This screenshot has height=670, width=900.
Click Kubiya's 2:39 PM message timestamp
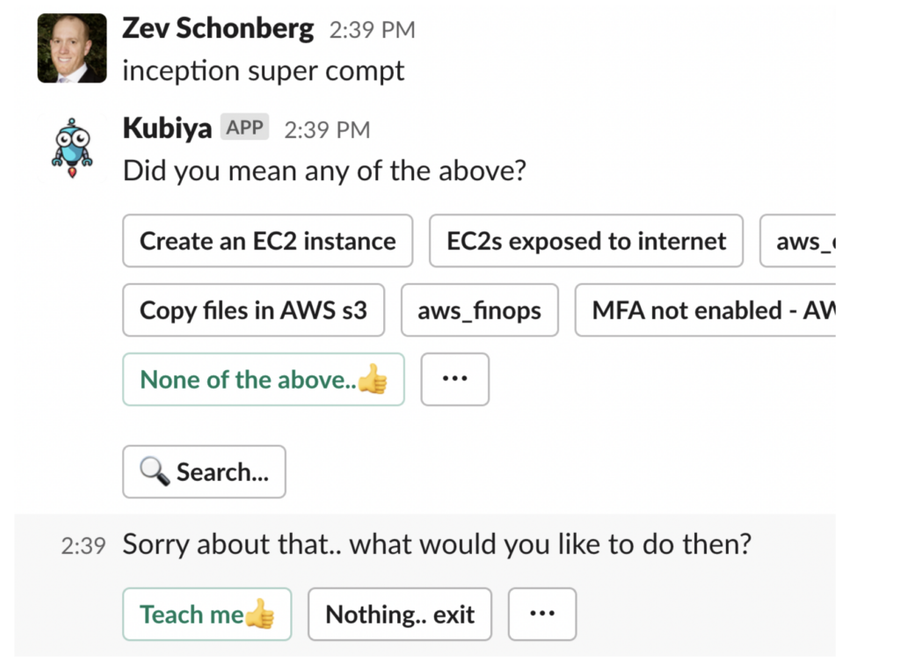click(x=327, y=129)
